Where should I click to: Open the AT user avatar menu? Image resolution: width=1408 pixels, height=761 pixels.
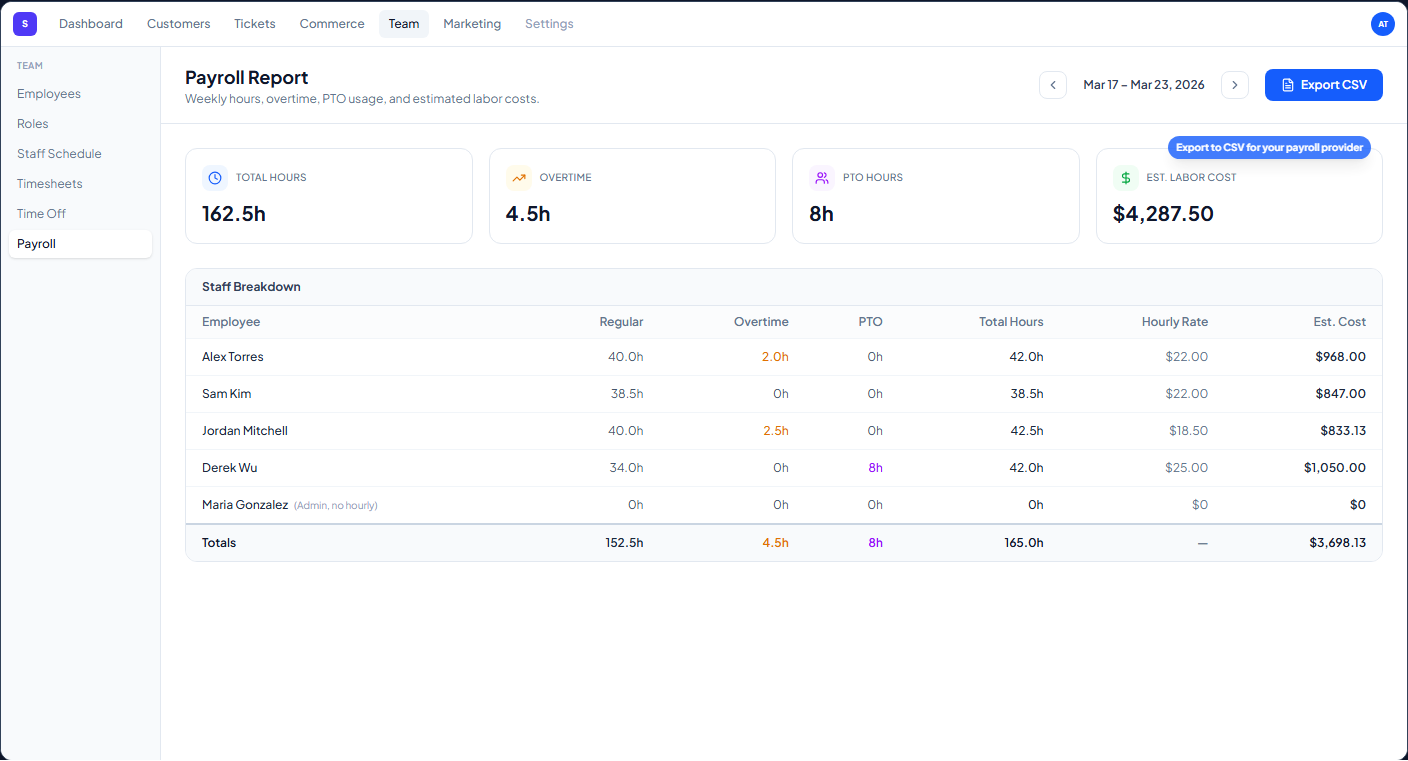coord(1383,24)
